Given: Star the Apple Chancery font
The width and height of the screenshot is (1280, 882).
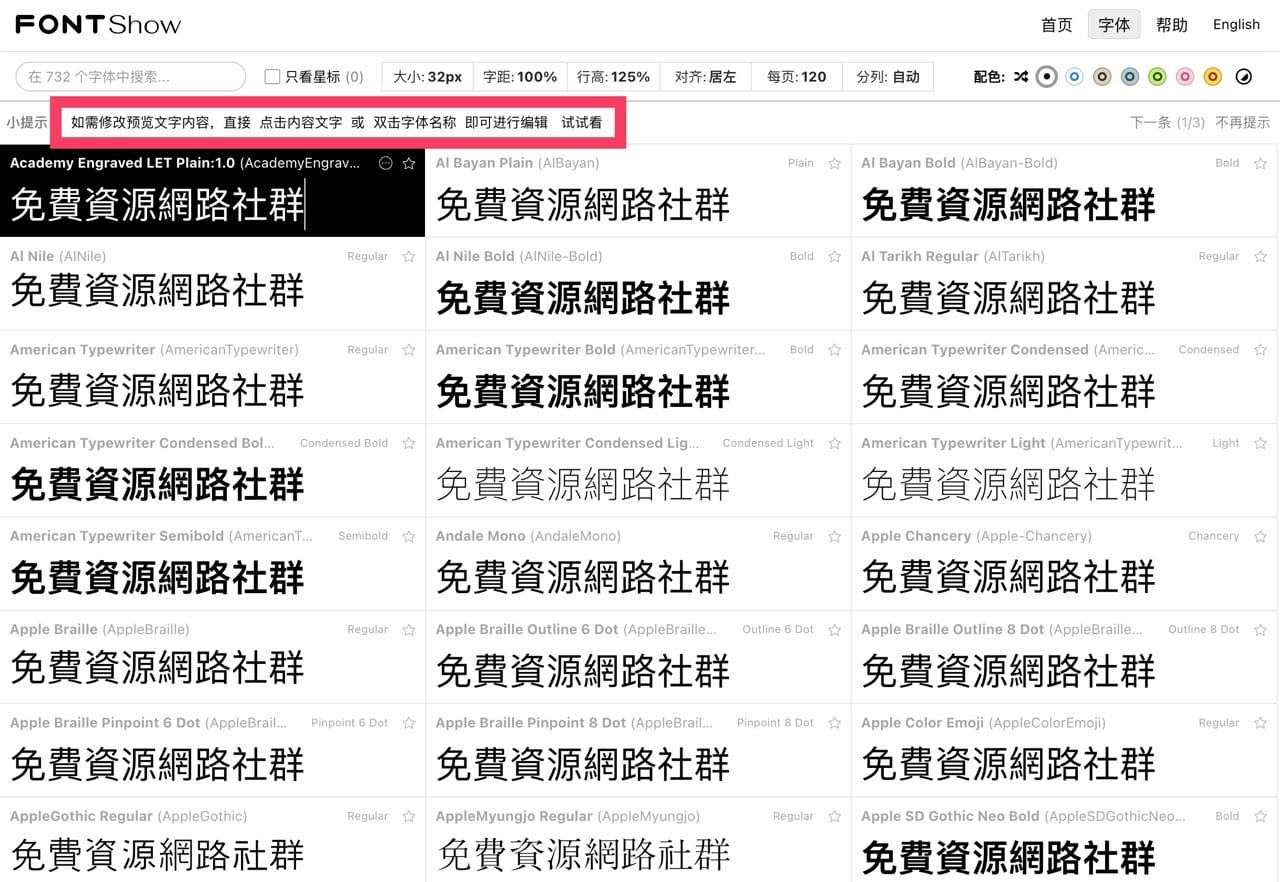Looking at the screenshot, I should click(1260, 537).
